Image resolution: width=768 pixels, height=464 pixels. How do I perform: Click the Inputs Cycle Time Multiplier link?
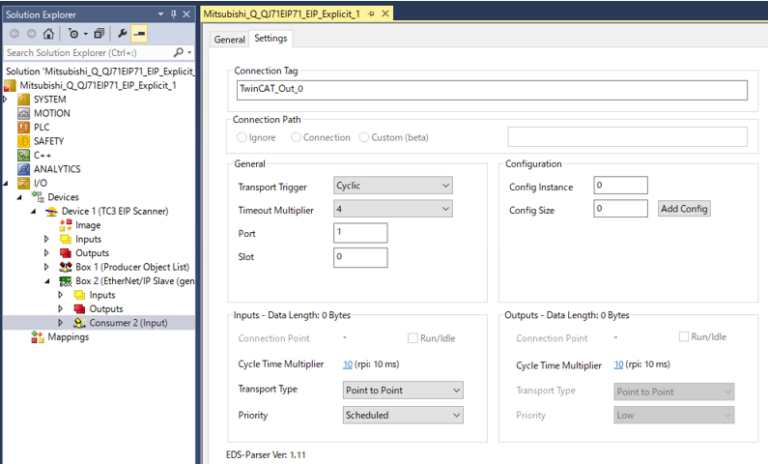coord(348,365)
